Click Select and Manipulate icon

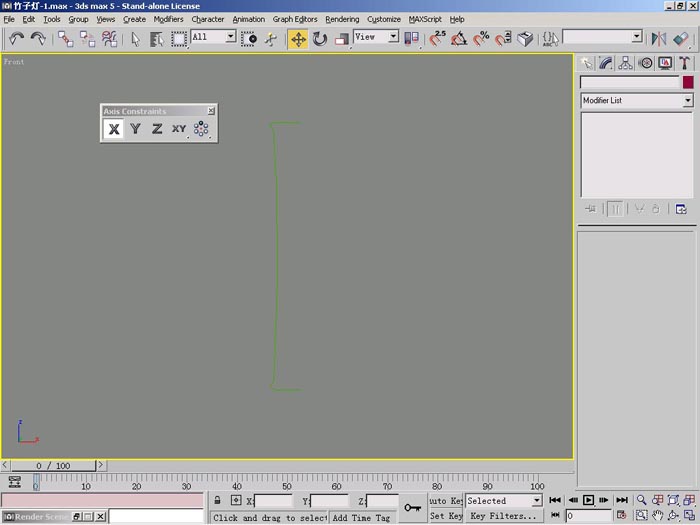[271, 39]
